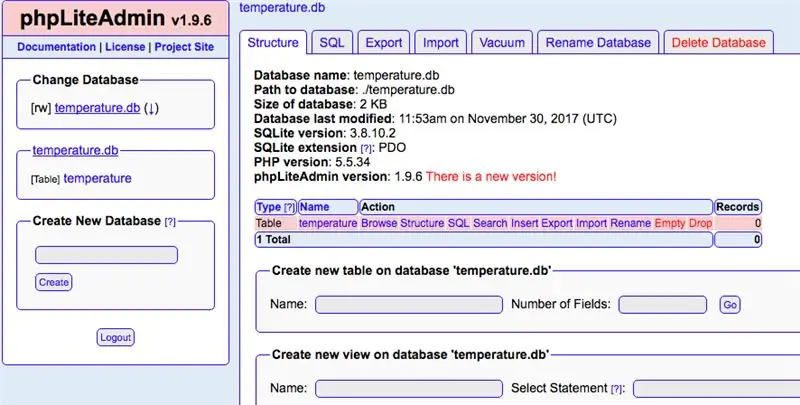Drop the temperature table
This screenshot has height=405, width=800.
coord(700,223)
